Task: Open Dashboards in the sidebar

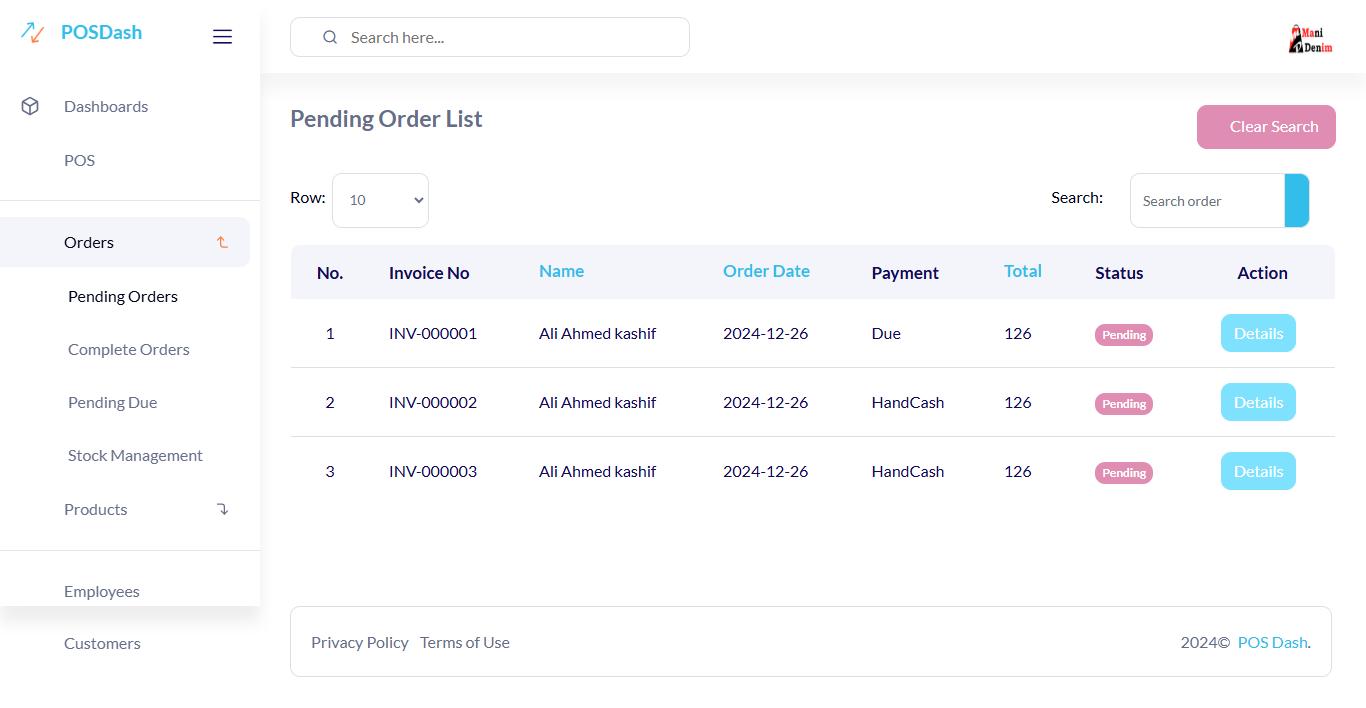Action: coord(106,106)
